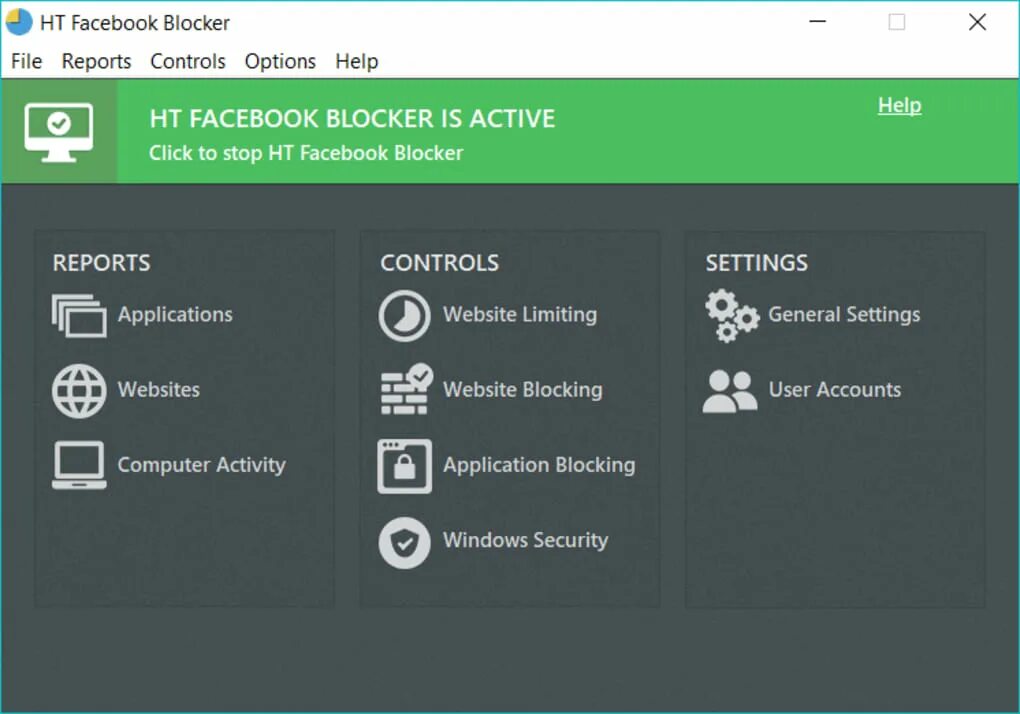
Task: Click the Websites globe icon
Action: [x=79, y=390]
